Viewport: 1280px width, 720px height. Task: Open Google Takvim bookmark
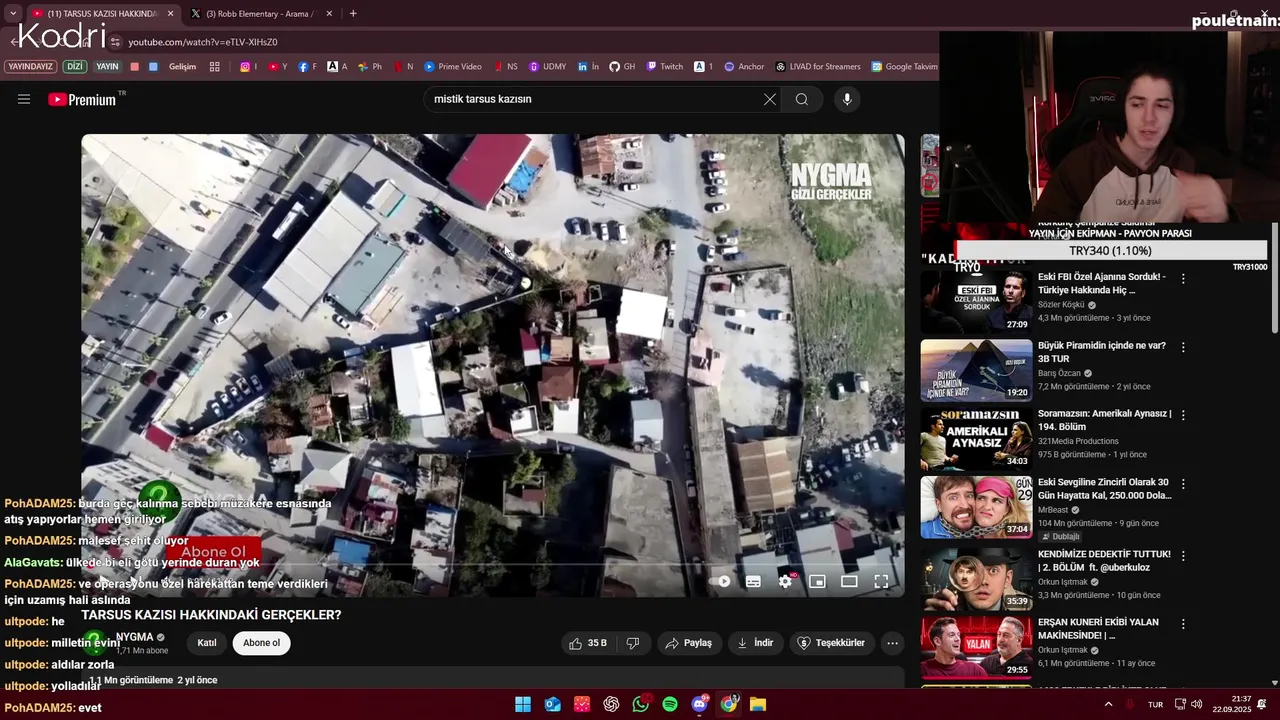point(904,67)
